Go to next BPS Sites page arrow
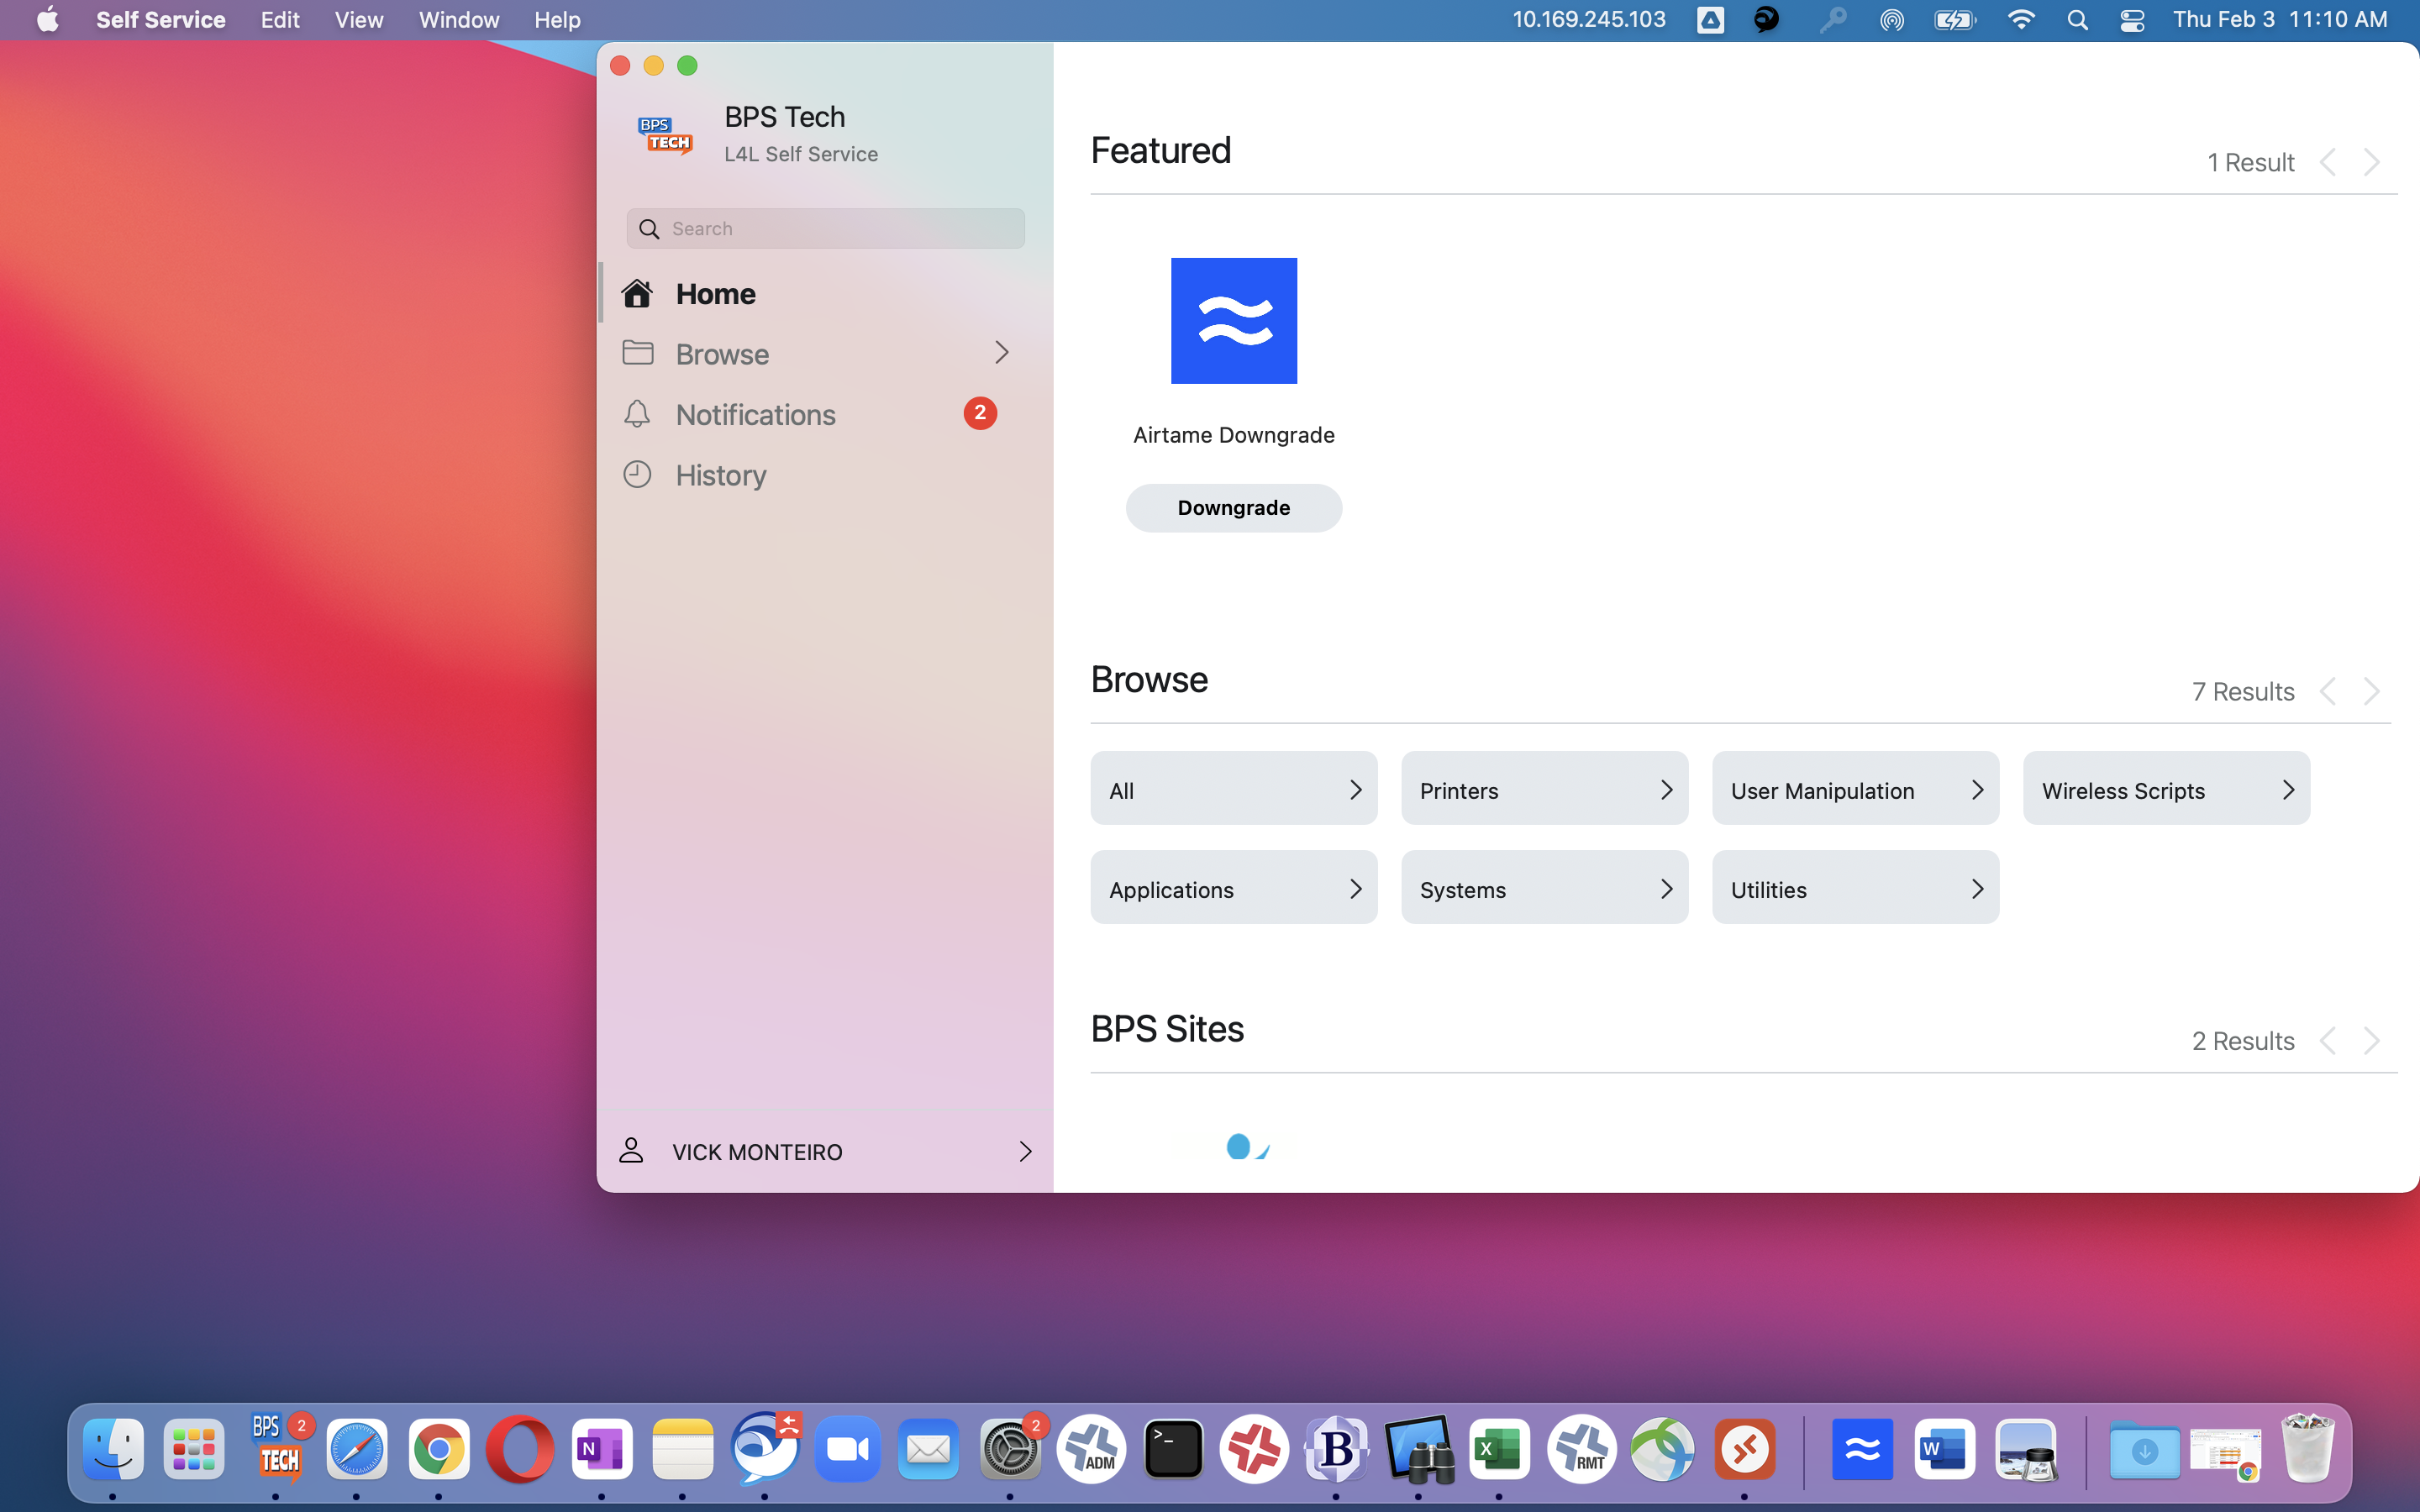 pos(2372,1040)
